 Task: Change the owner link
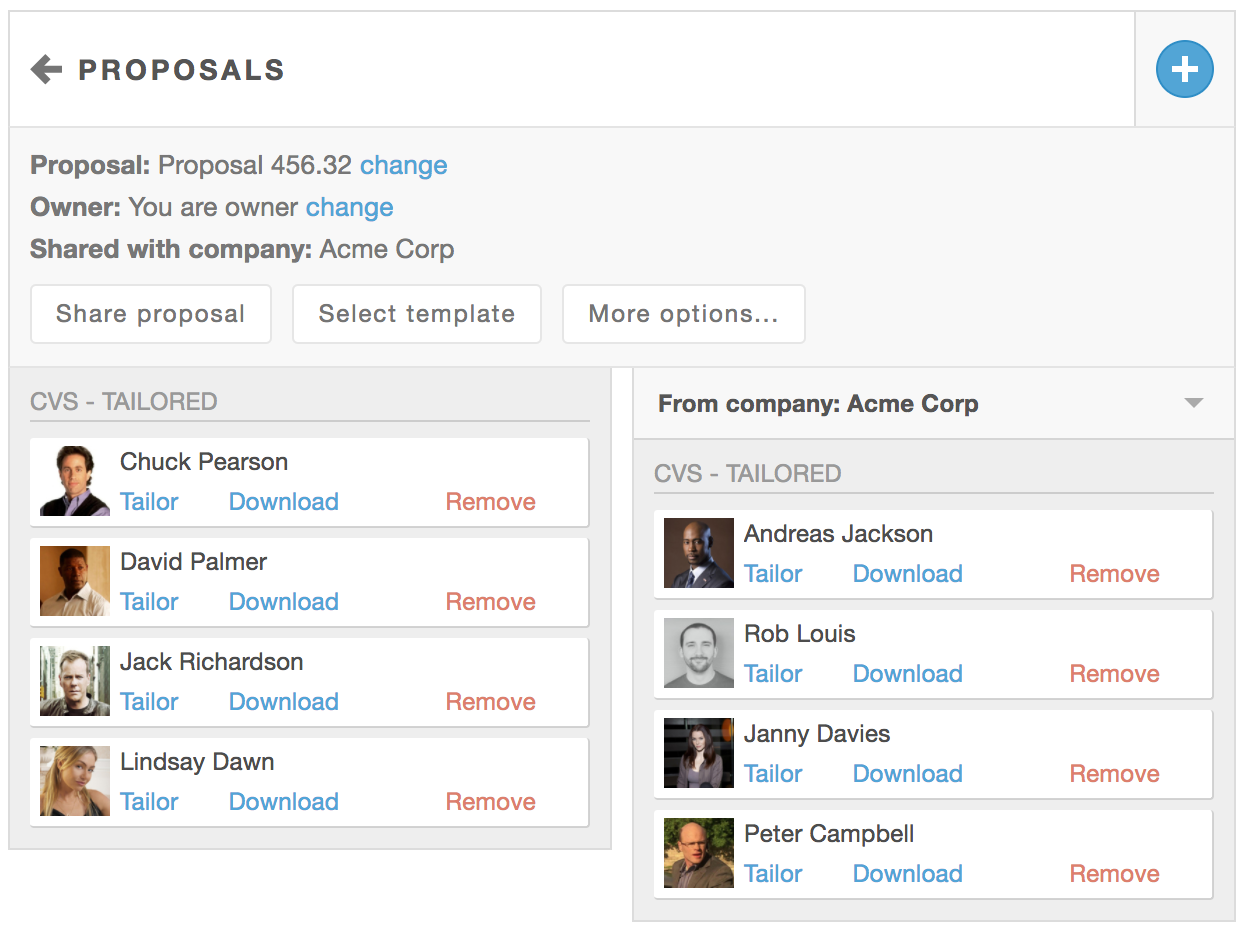coord(349,207)
